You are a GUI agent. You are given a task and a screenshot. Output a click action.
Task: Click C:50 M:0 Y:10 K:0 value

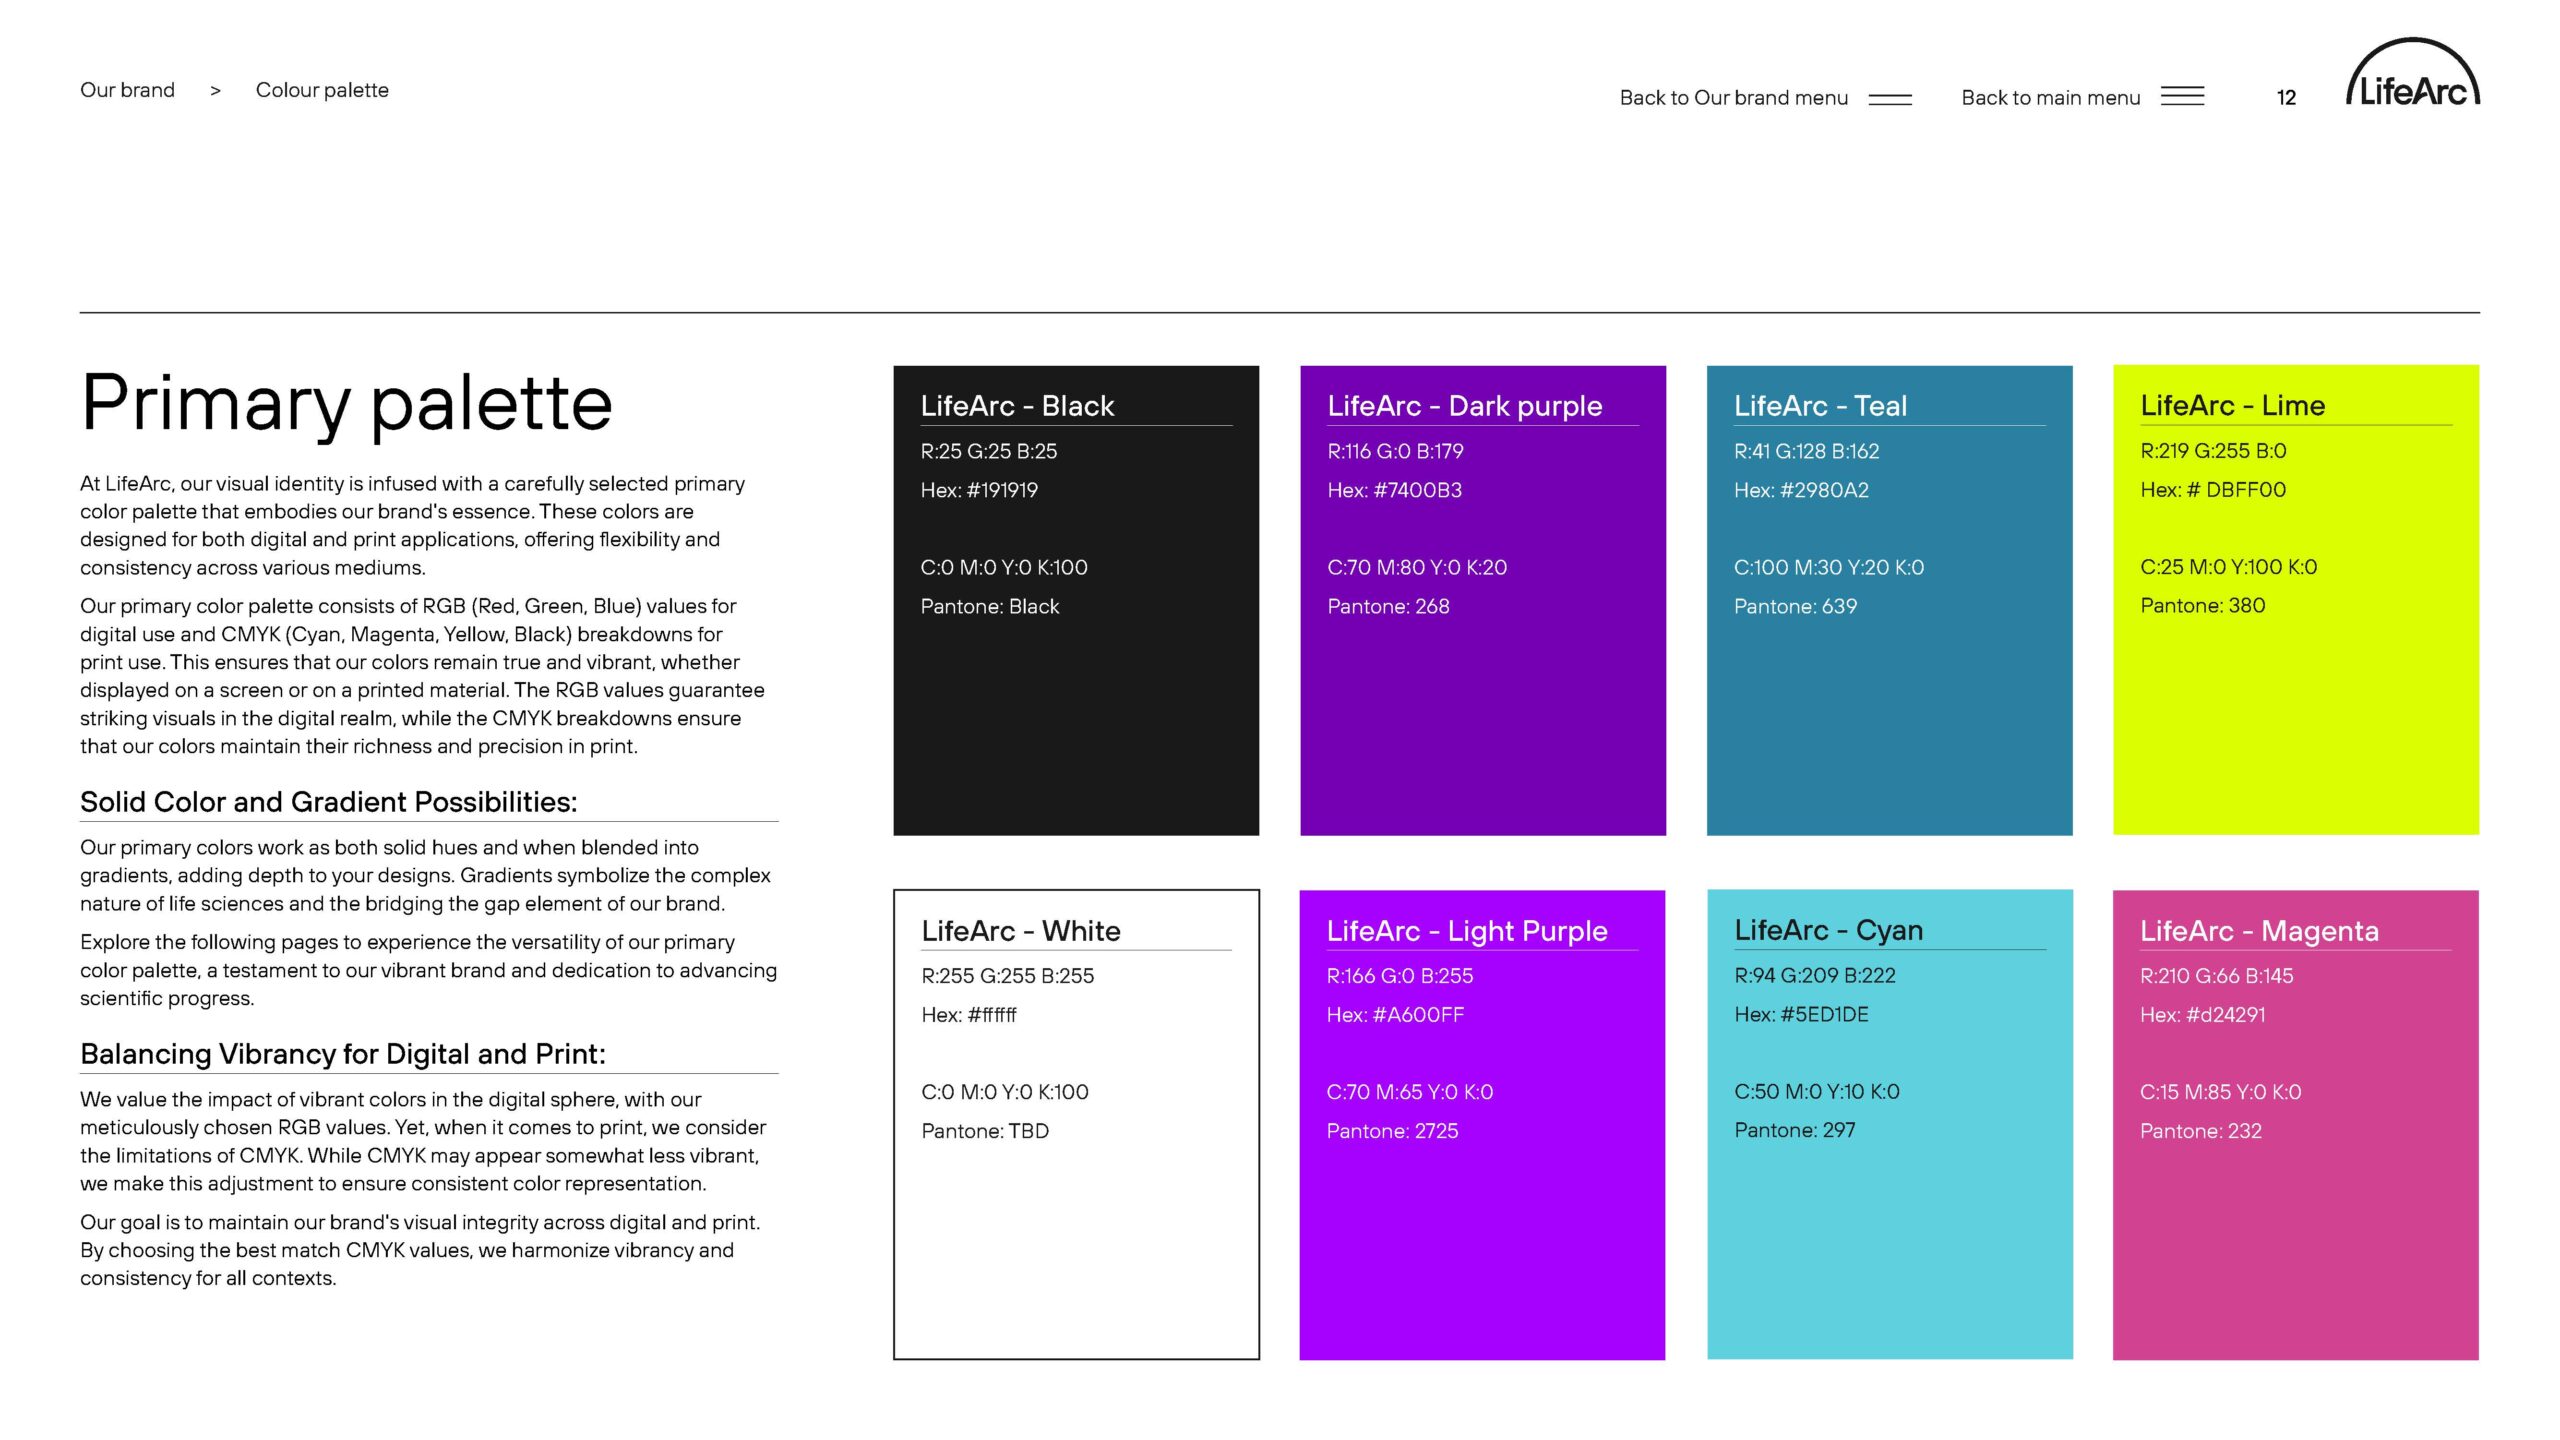tap(1817, 1091)
